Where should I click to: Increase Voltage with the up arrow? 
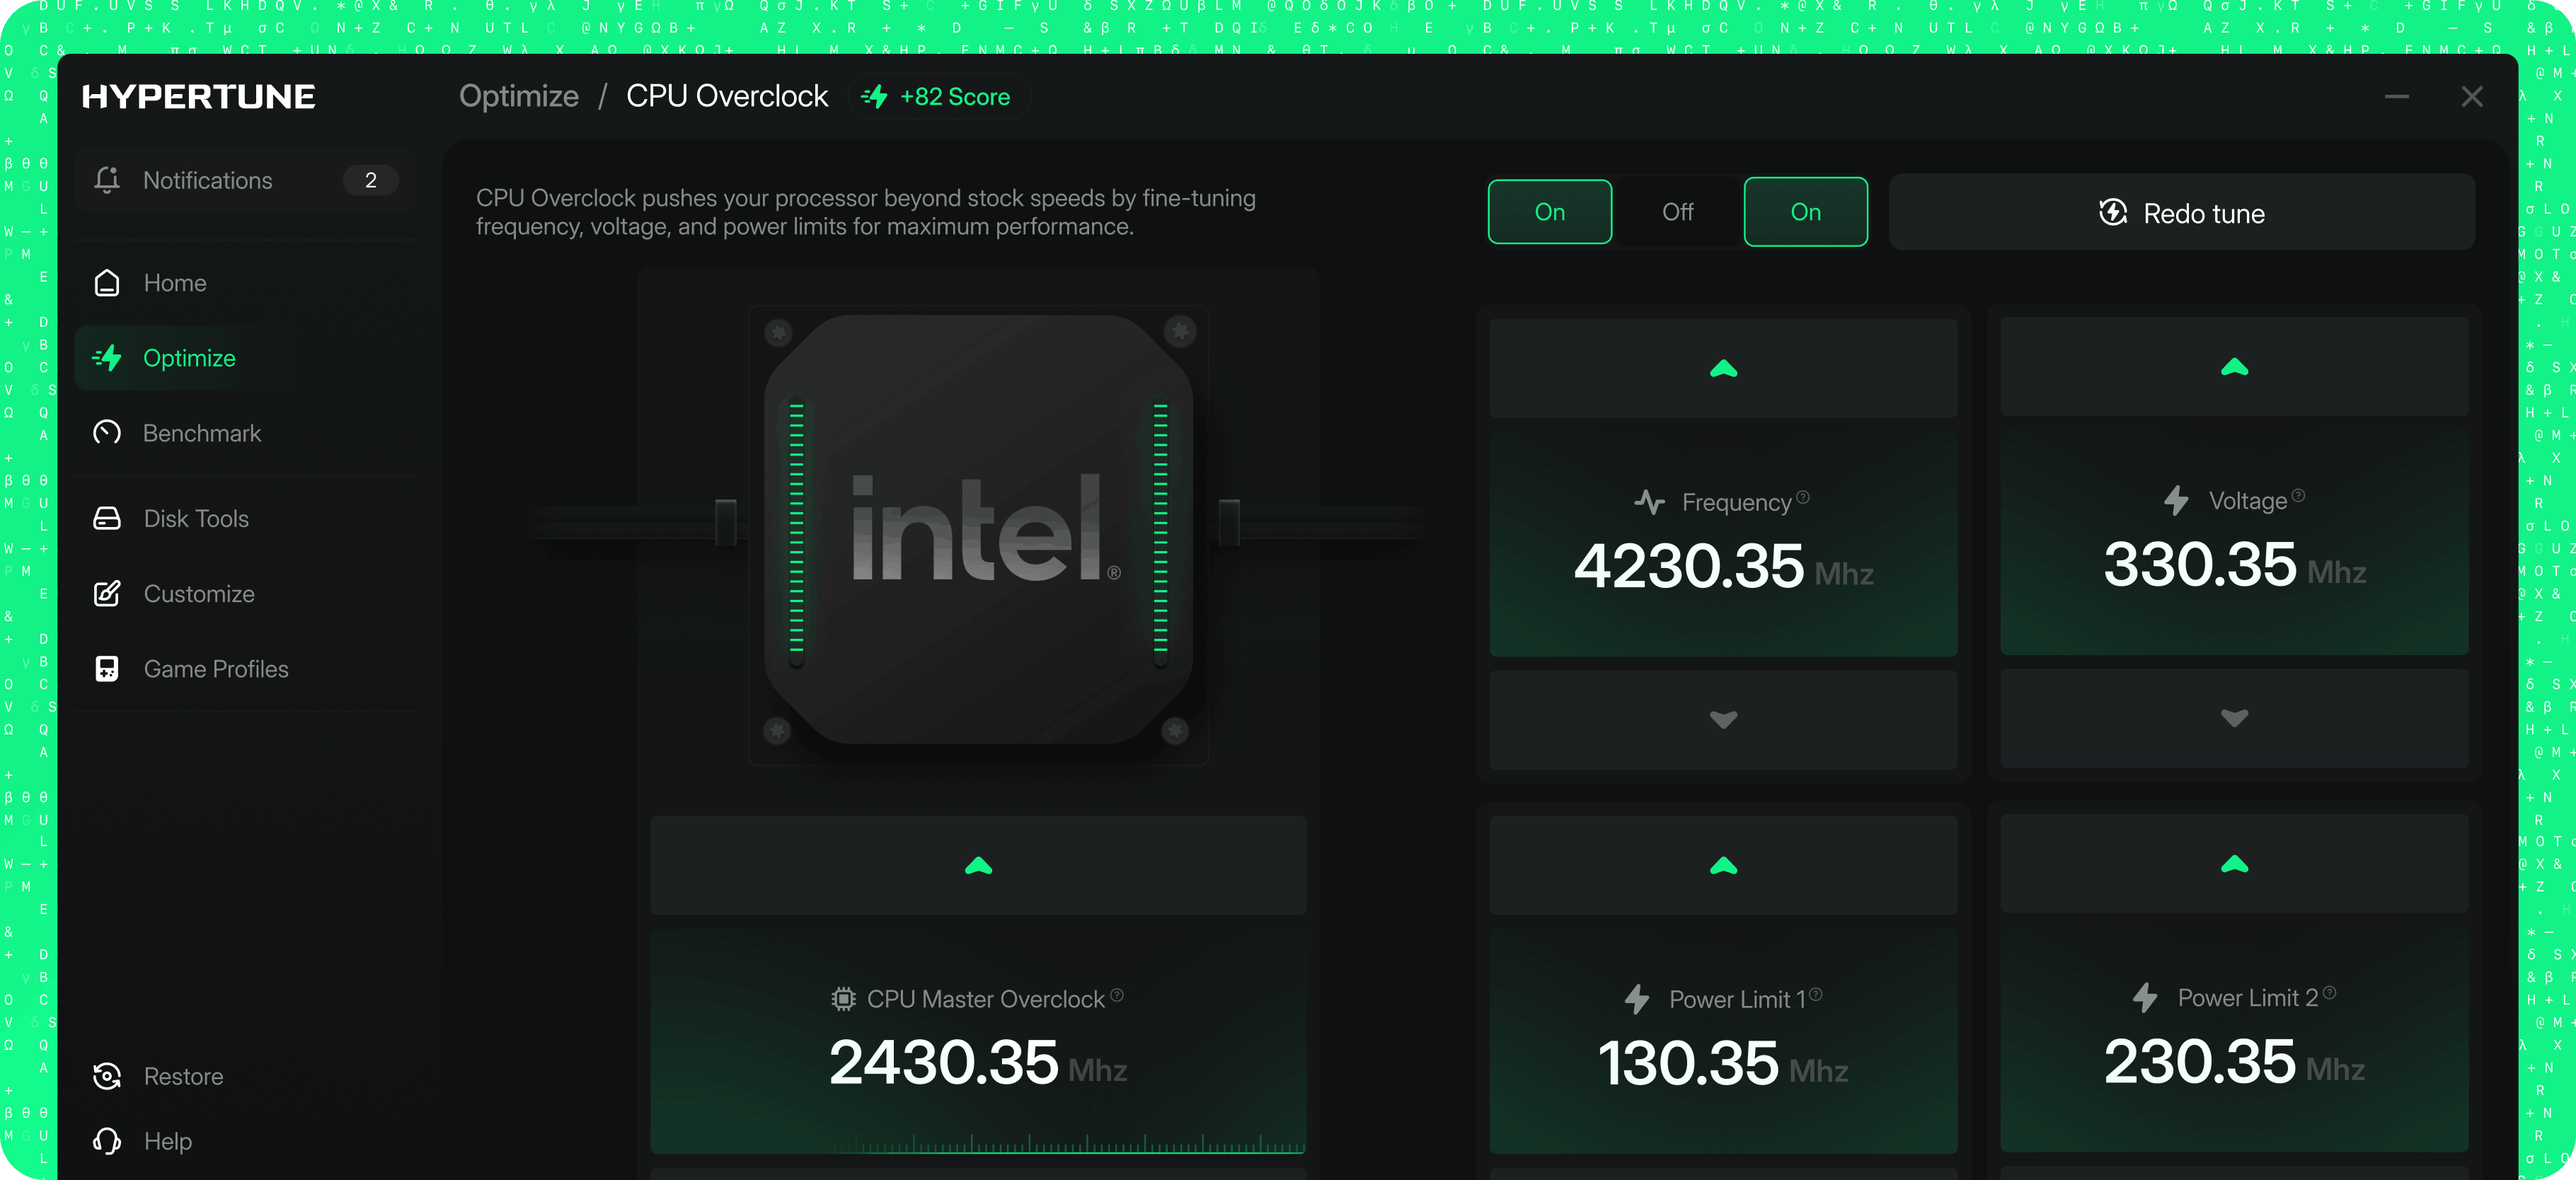pyautogui.click(x=2235, y=367)
